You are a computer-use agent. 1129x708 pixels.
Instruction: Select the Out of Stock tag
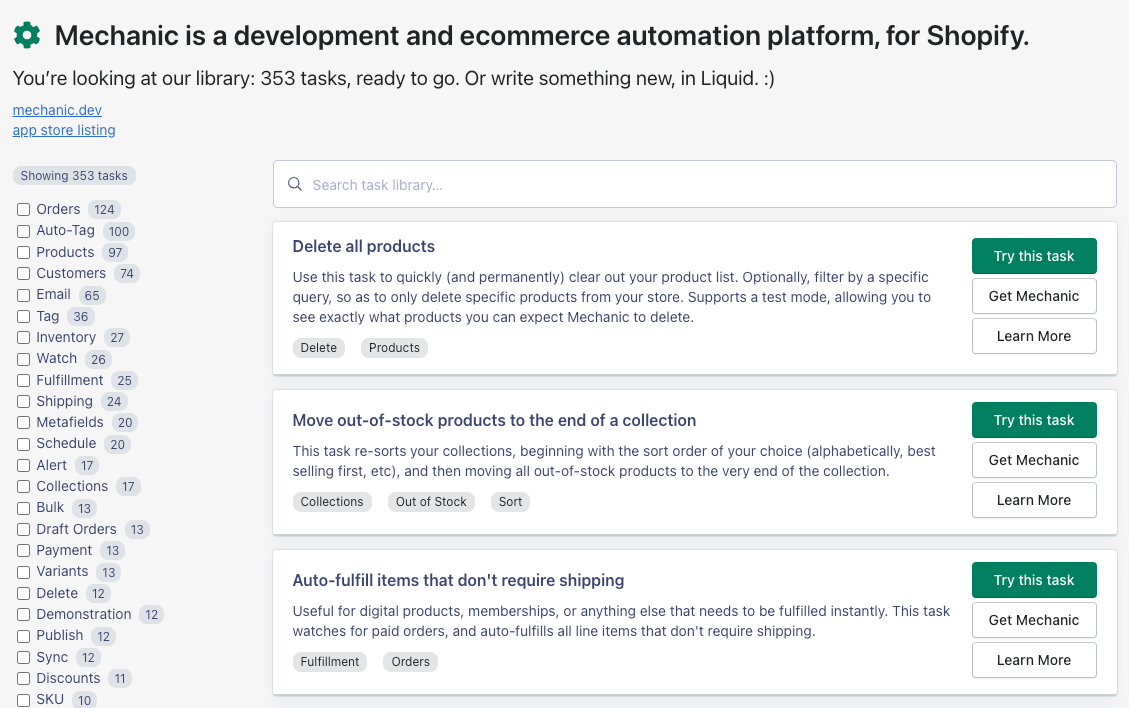point(431,502)
